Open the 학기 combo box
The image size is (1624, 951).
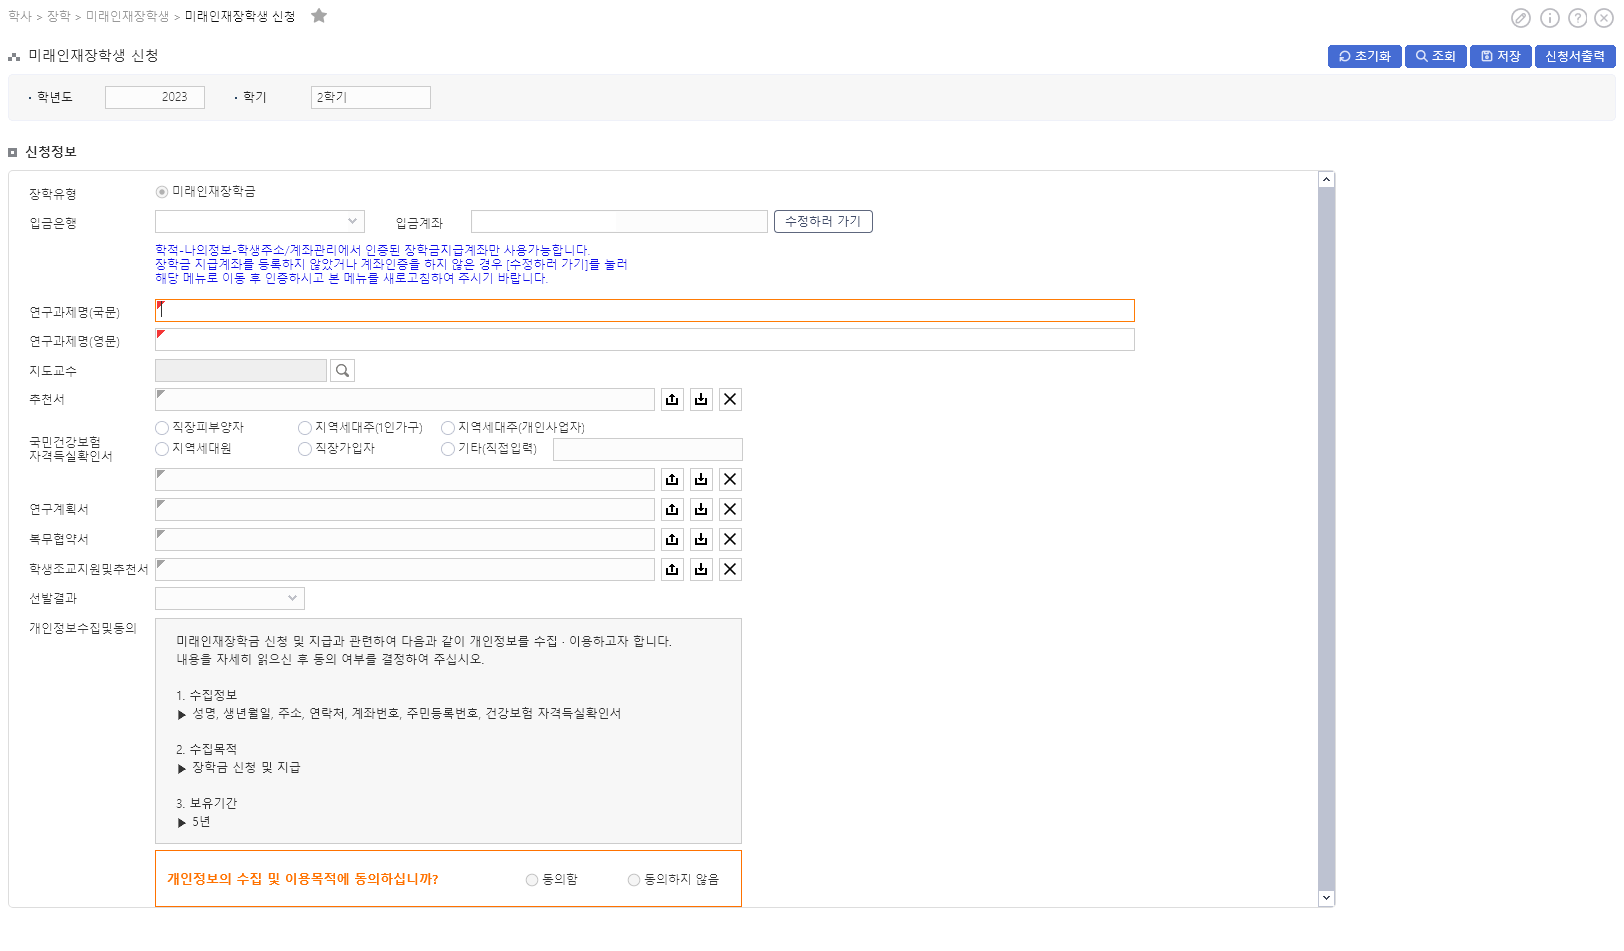click(370, 97)
